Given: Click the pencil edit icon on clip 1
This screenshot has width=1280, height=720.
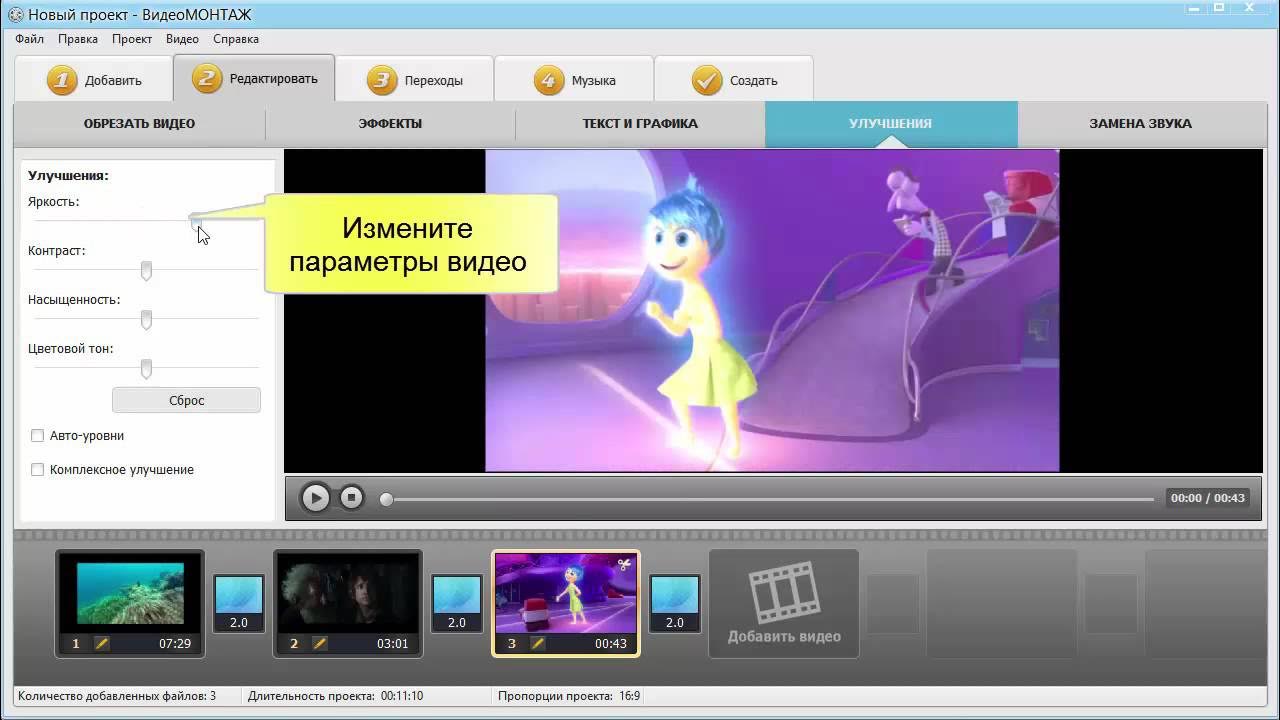Looking at the screenshot, I should 102,644.
